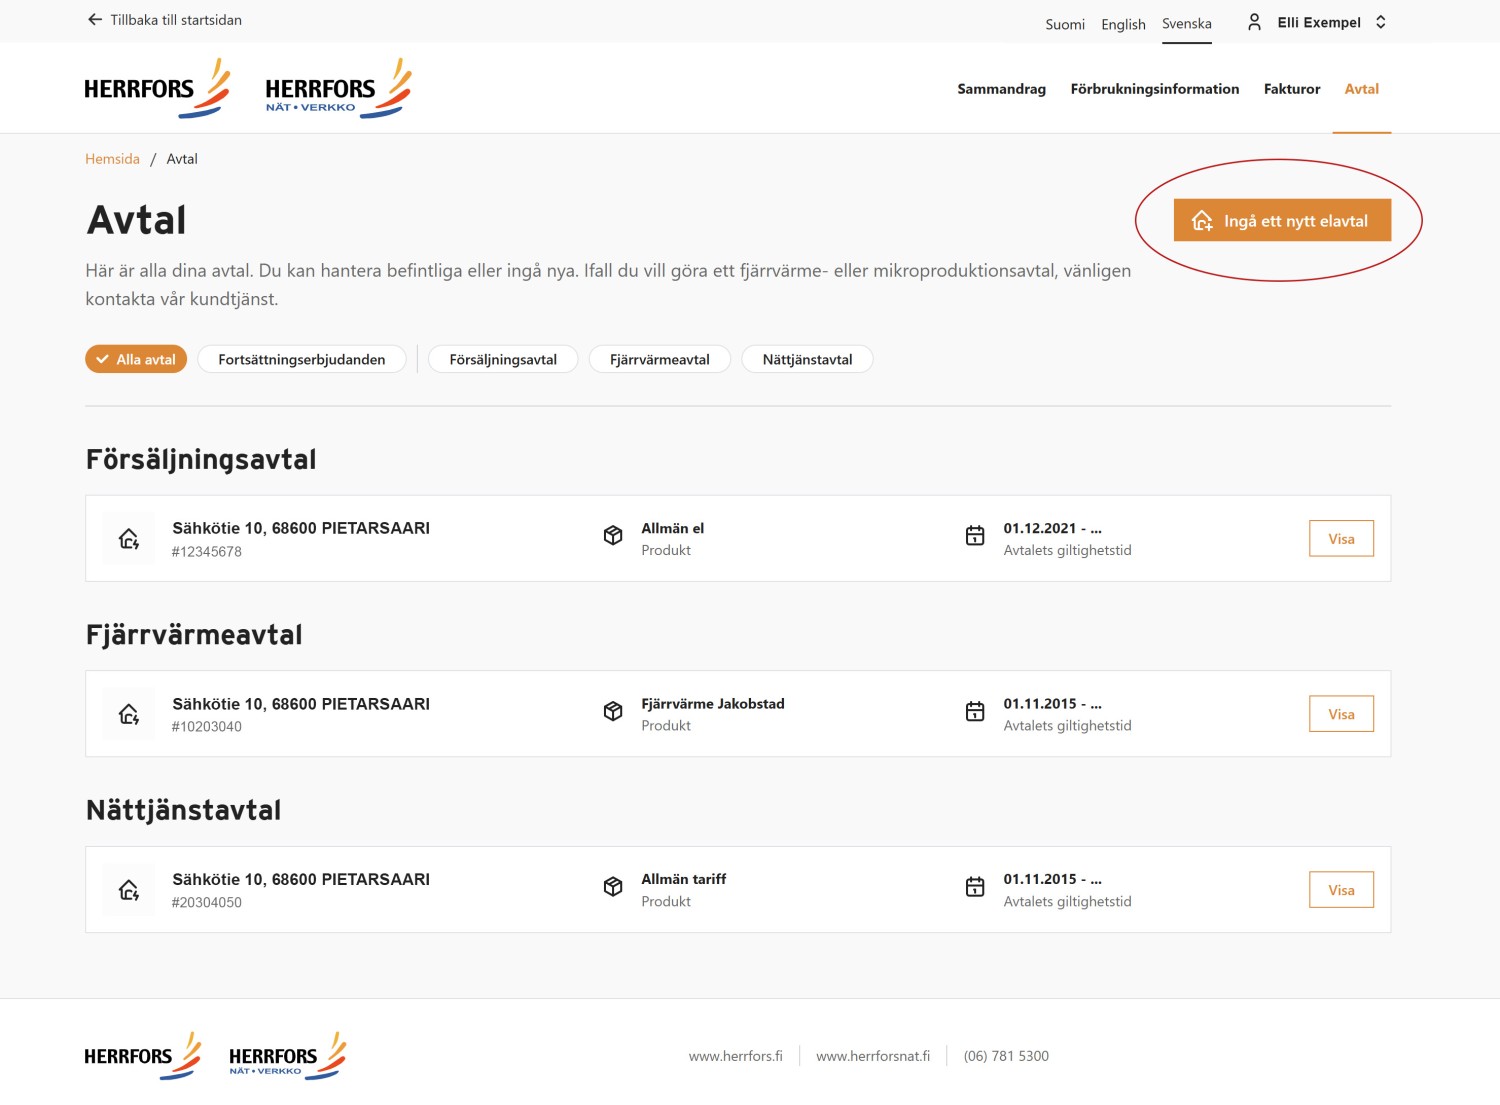1500x1105 pixels.
Task: Select the Fjärrvärmeavtal filter chip
Action: pos(660,359)
